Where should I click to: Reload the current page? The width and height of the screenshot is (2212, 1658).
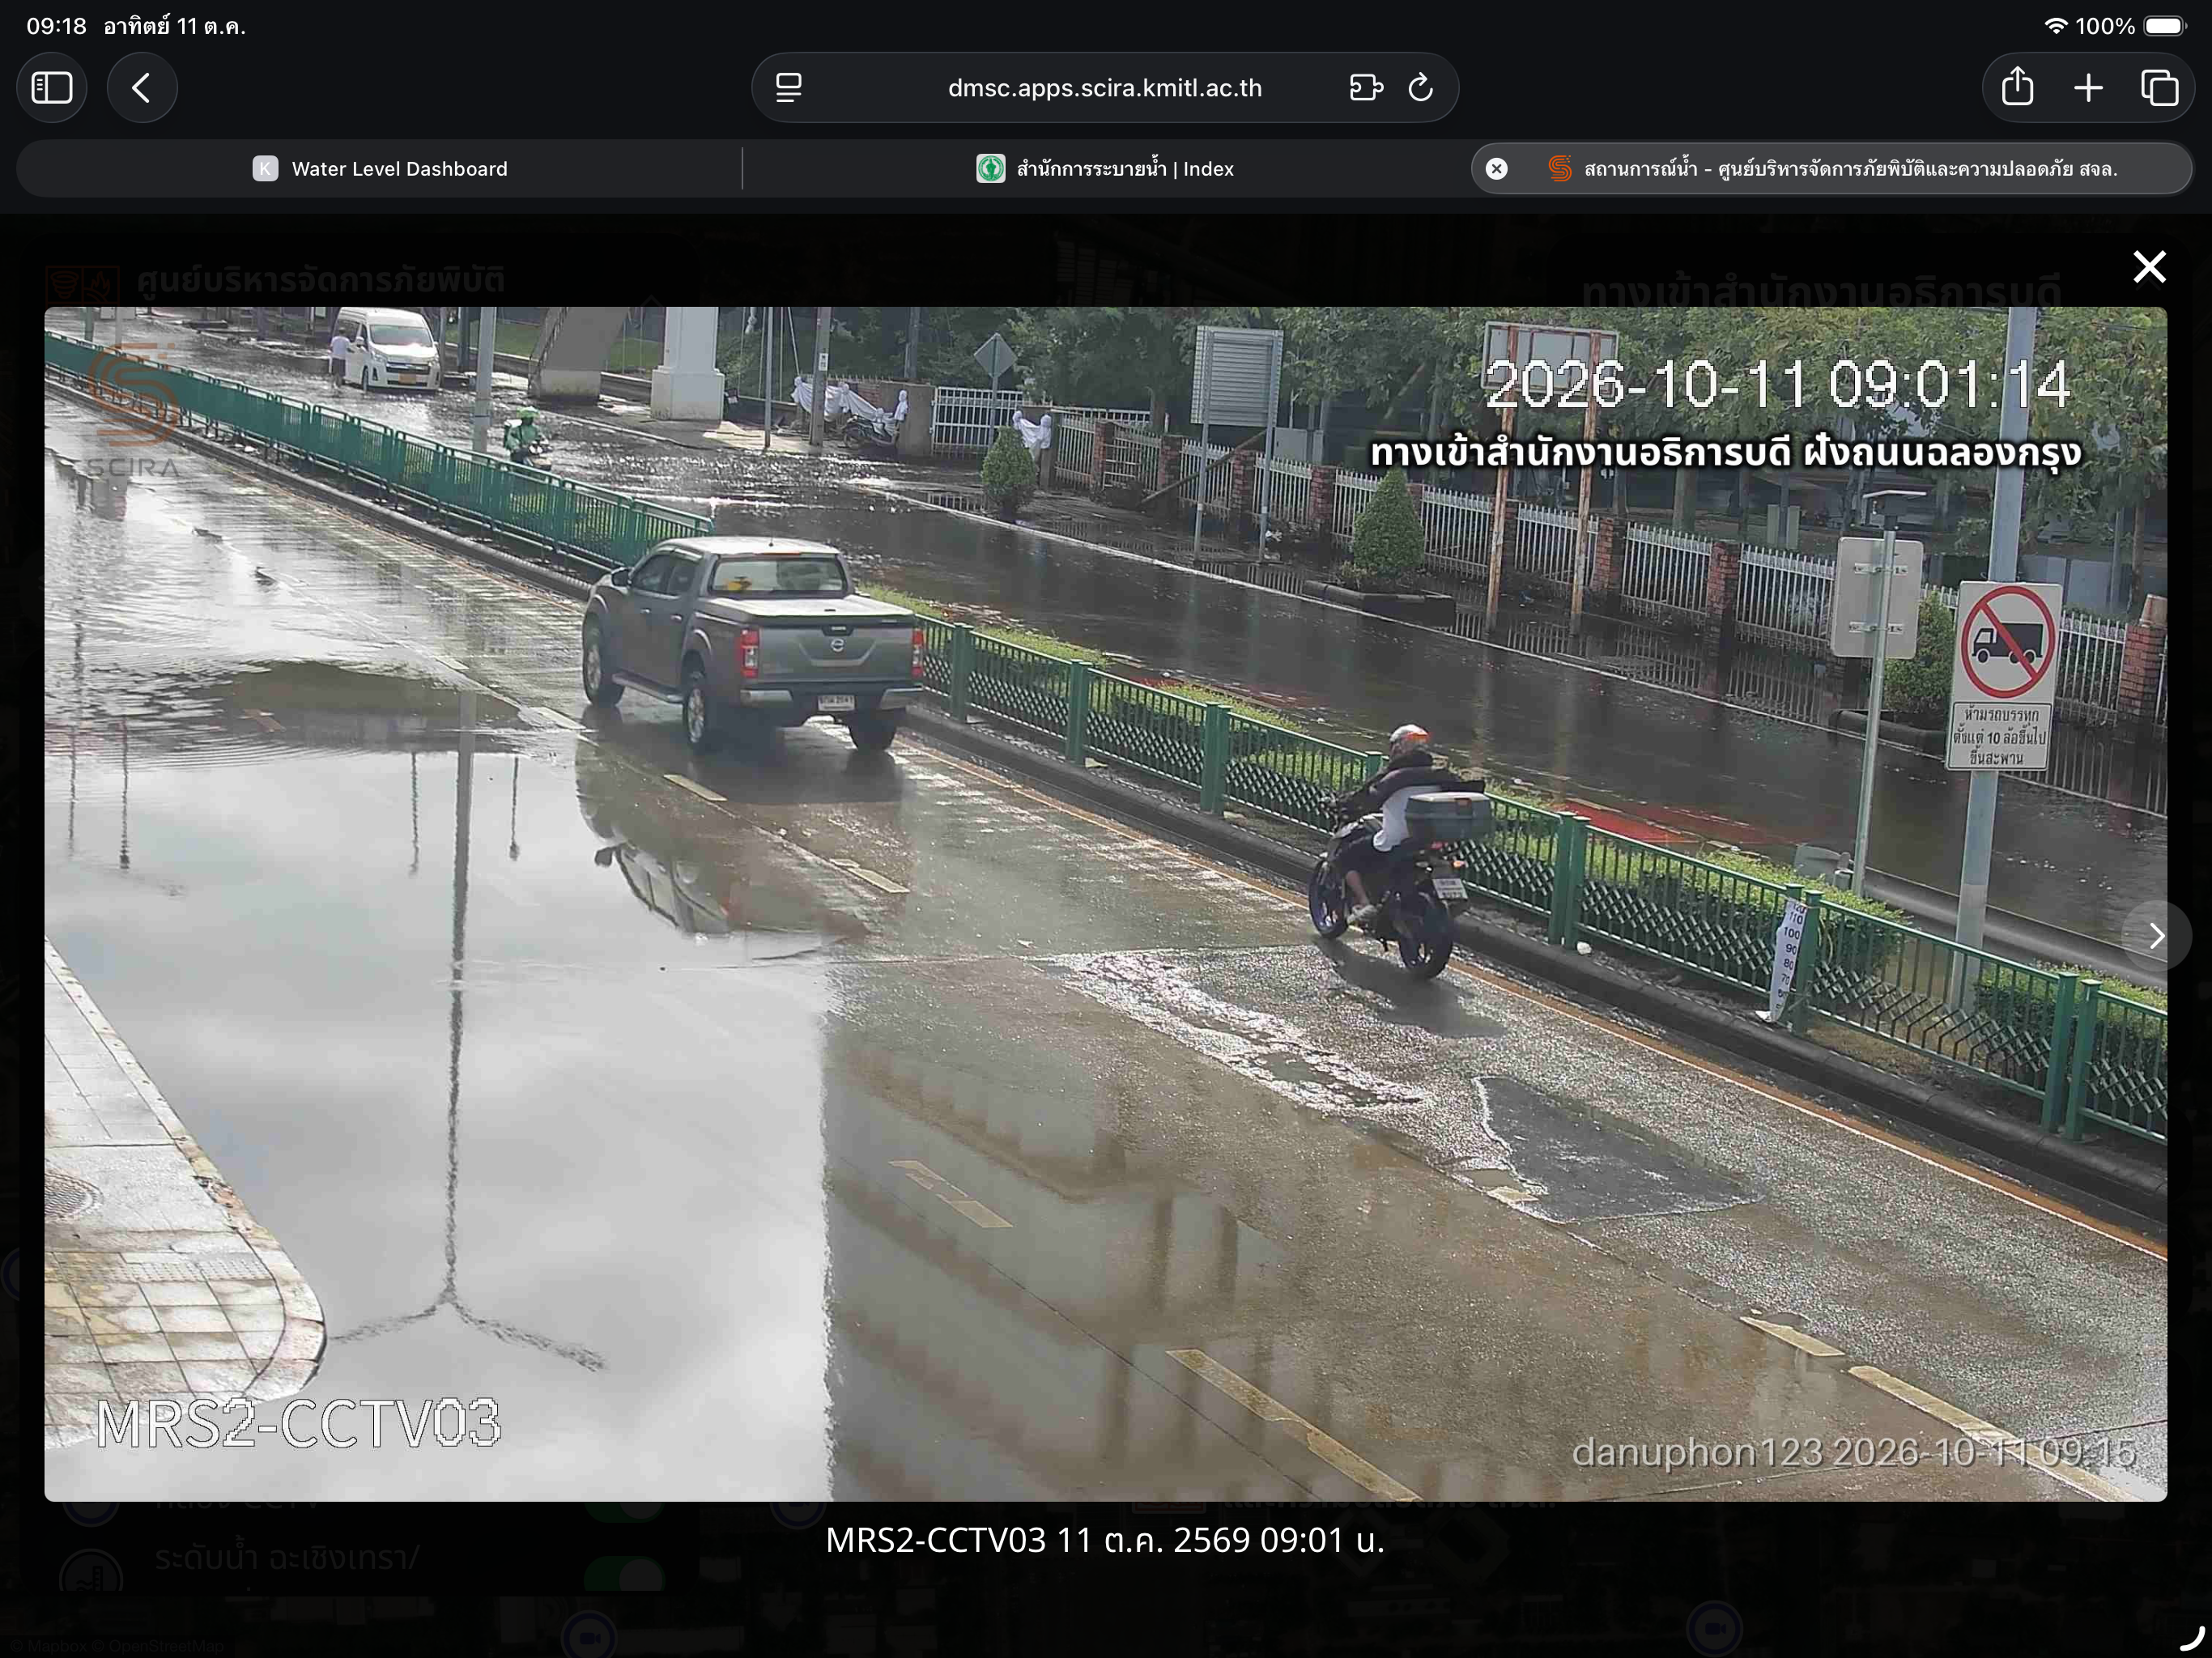coord(1421,88)
